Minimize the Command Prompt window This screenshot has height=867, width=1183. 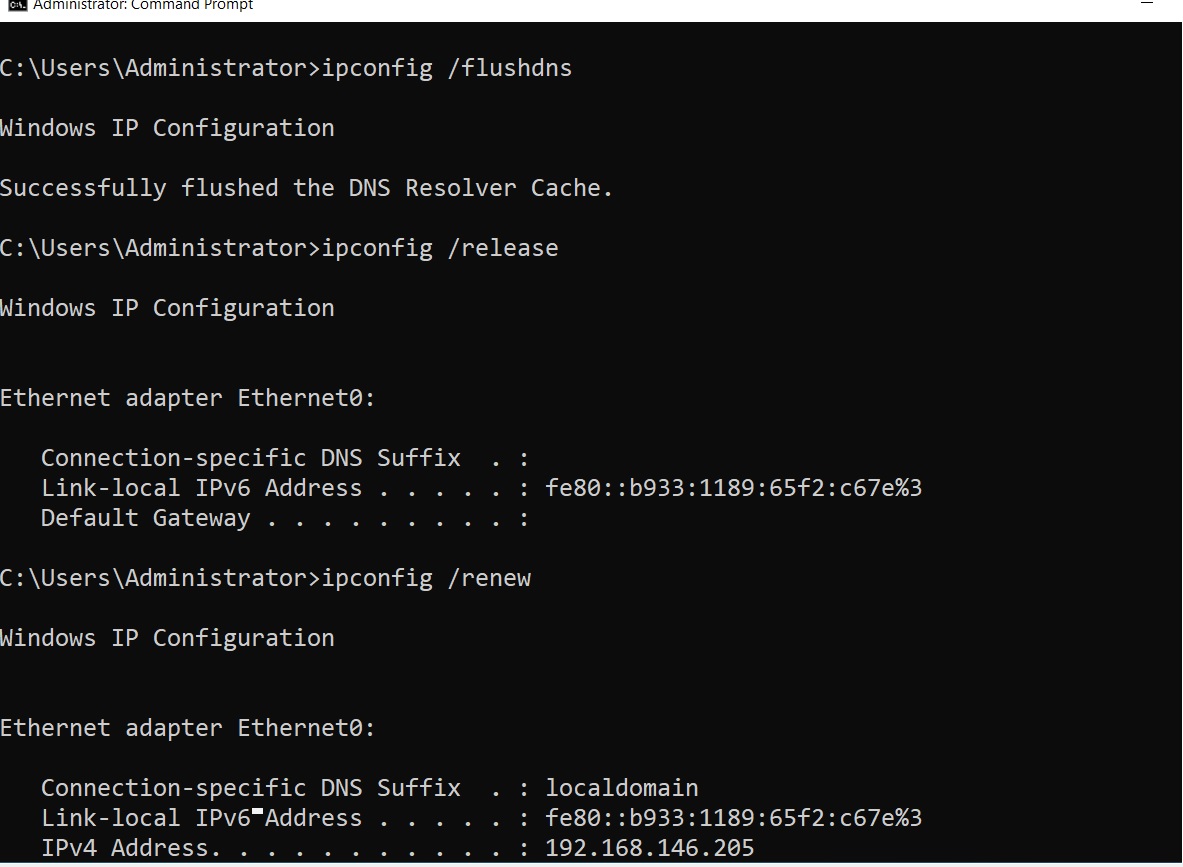(x=1146, y=5)
